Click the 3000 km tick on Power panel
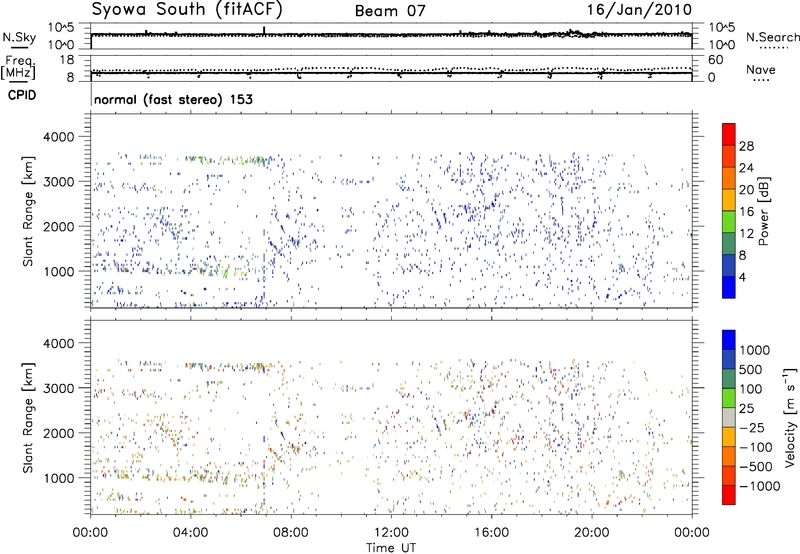The width and height of the screenshot is (800, 554). [x=59, y=182]
